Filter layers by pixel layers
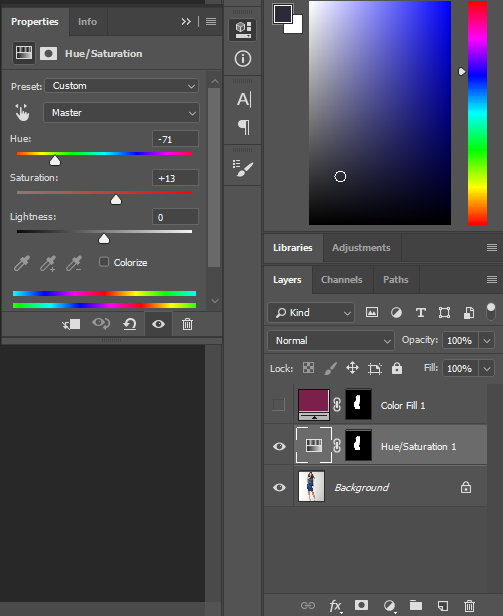 point(372,312)
